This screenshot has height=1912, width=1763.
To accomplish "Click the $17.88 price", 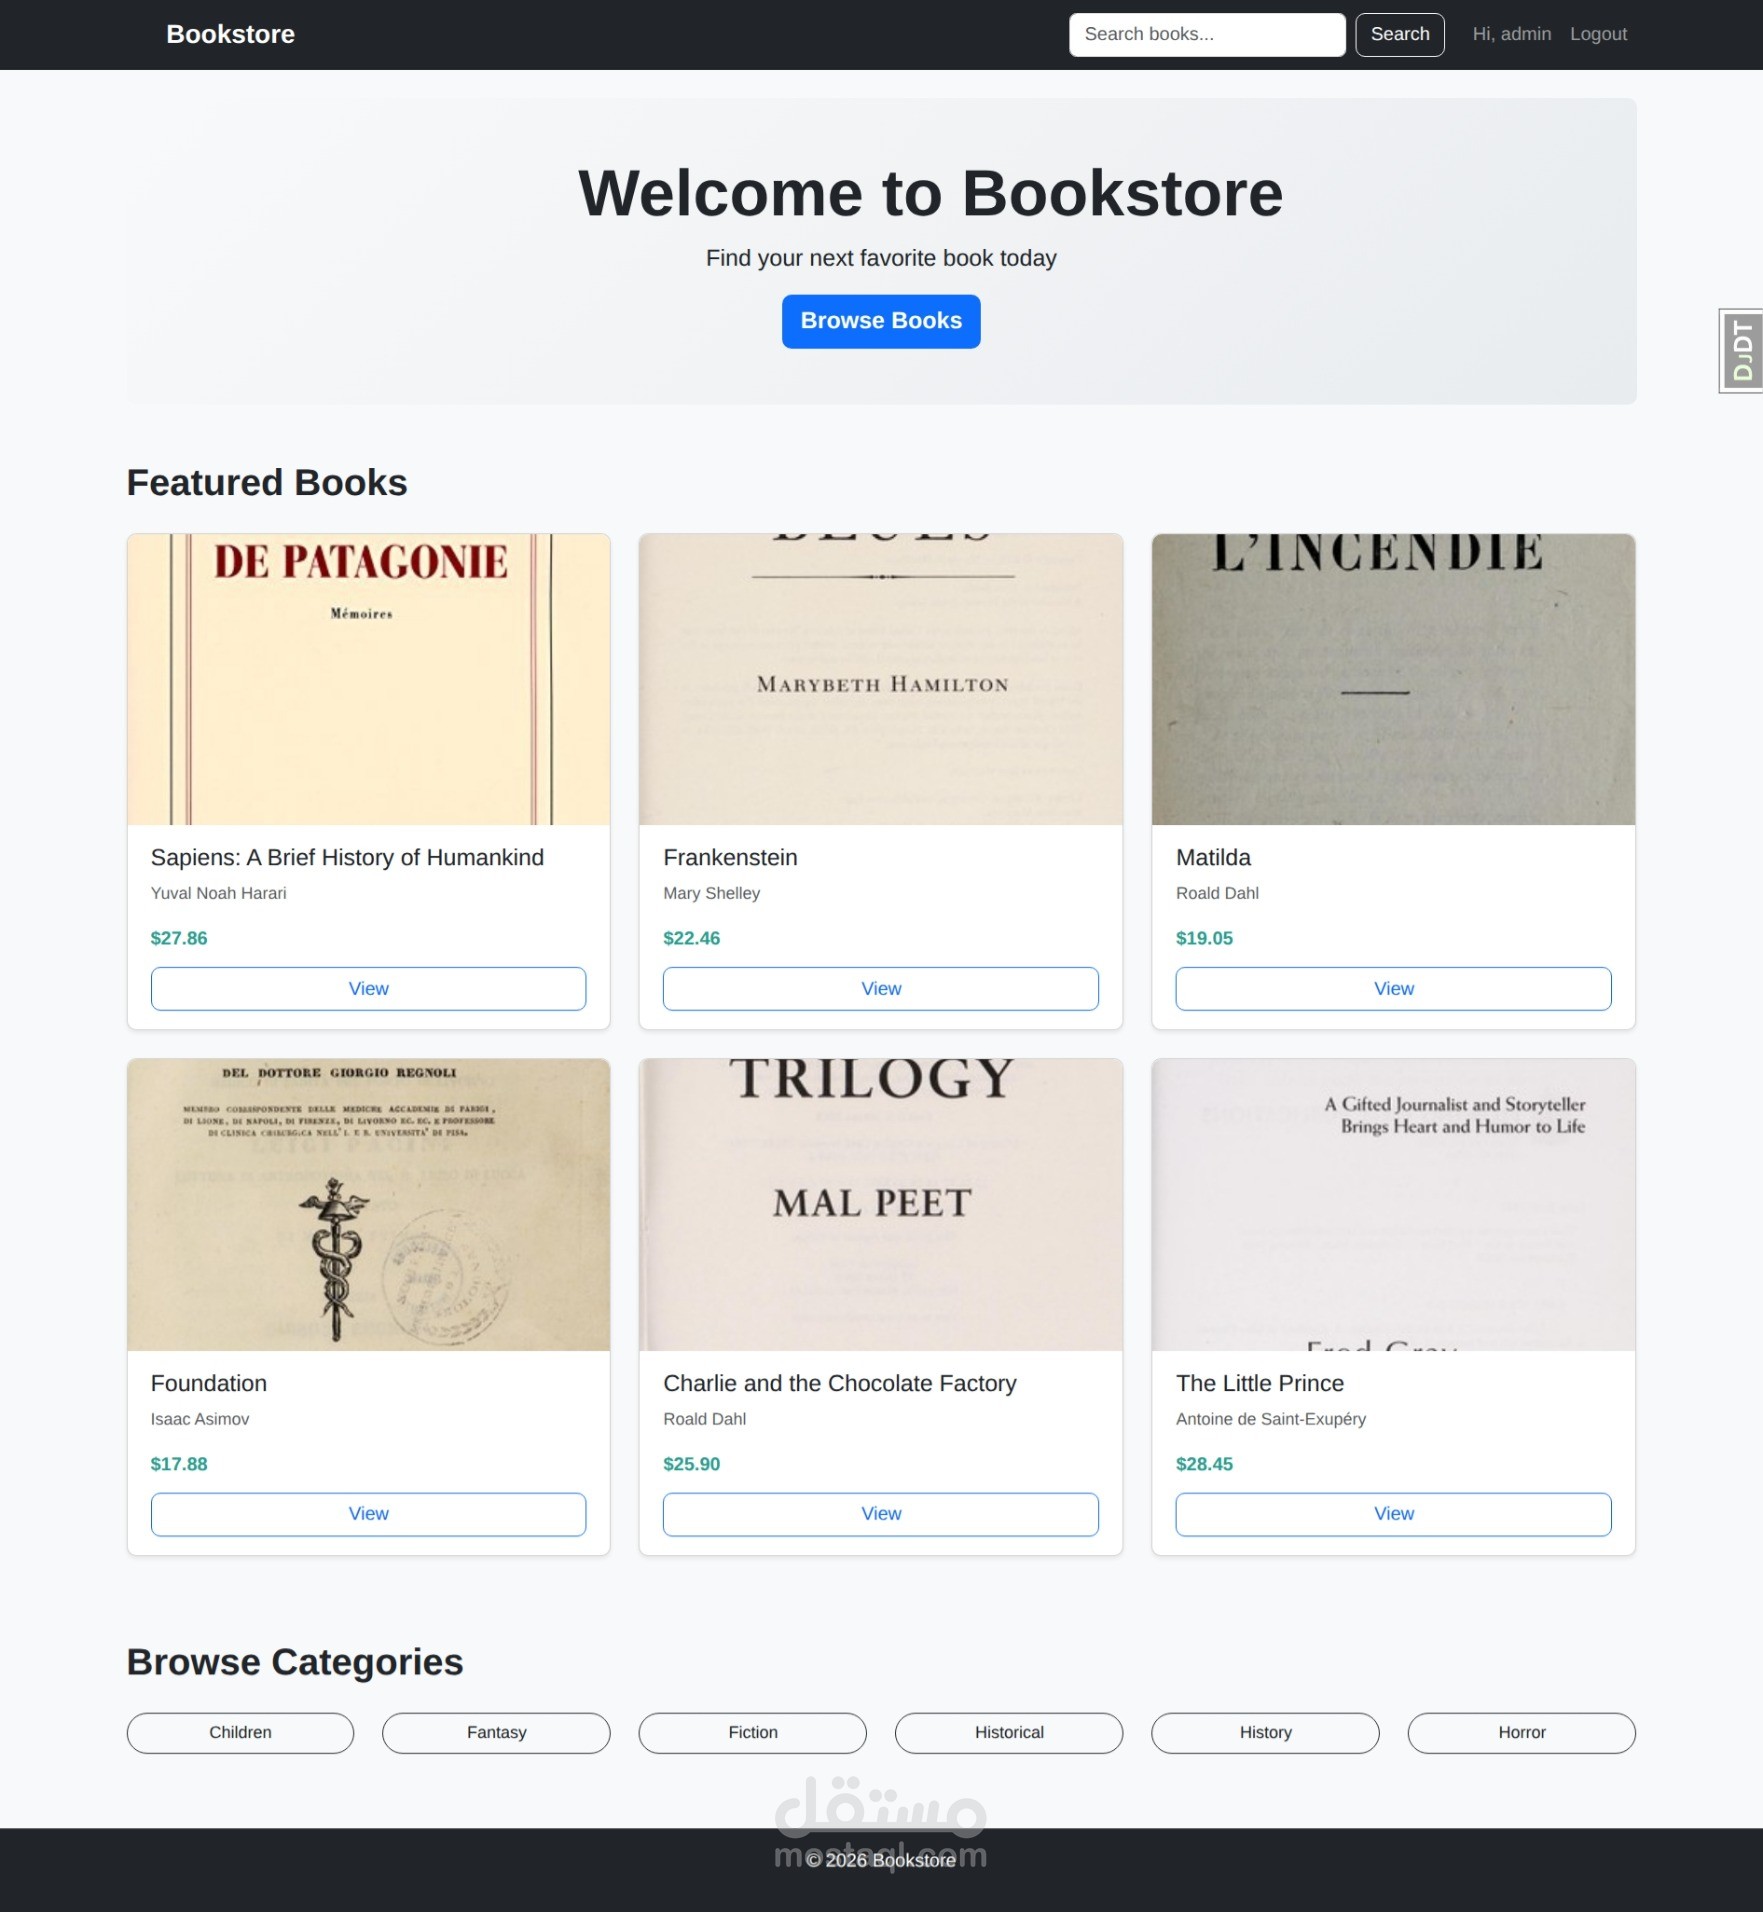I will tap(179, 1464).
